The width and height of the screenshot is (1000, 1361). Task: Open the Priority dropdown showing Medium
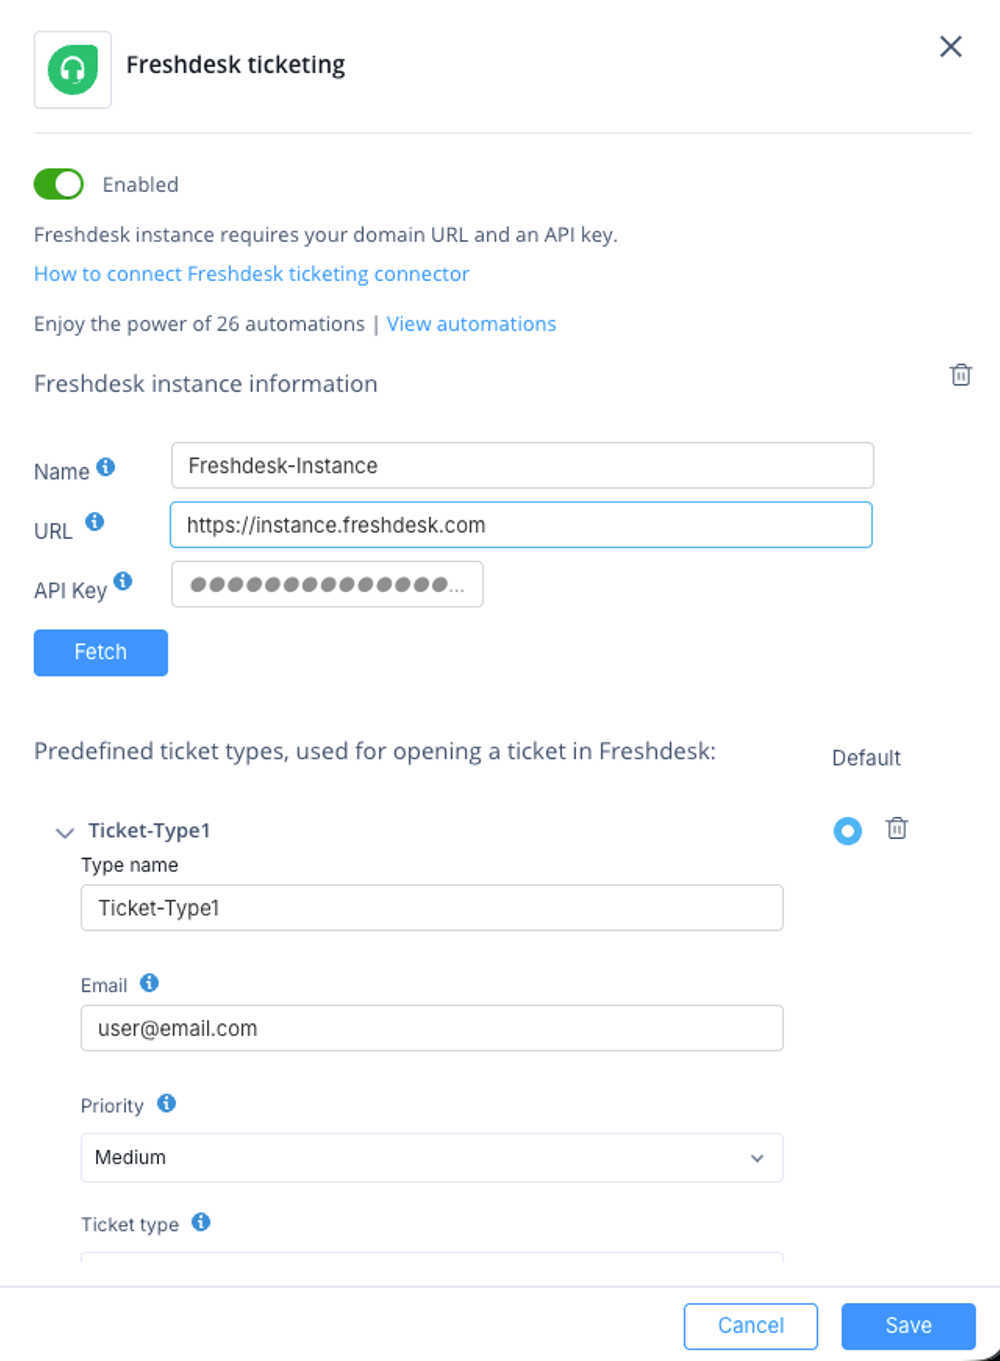click(x=432, y=1158)
